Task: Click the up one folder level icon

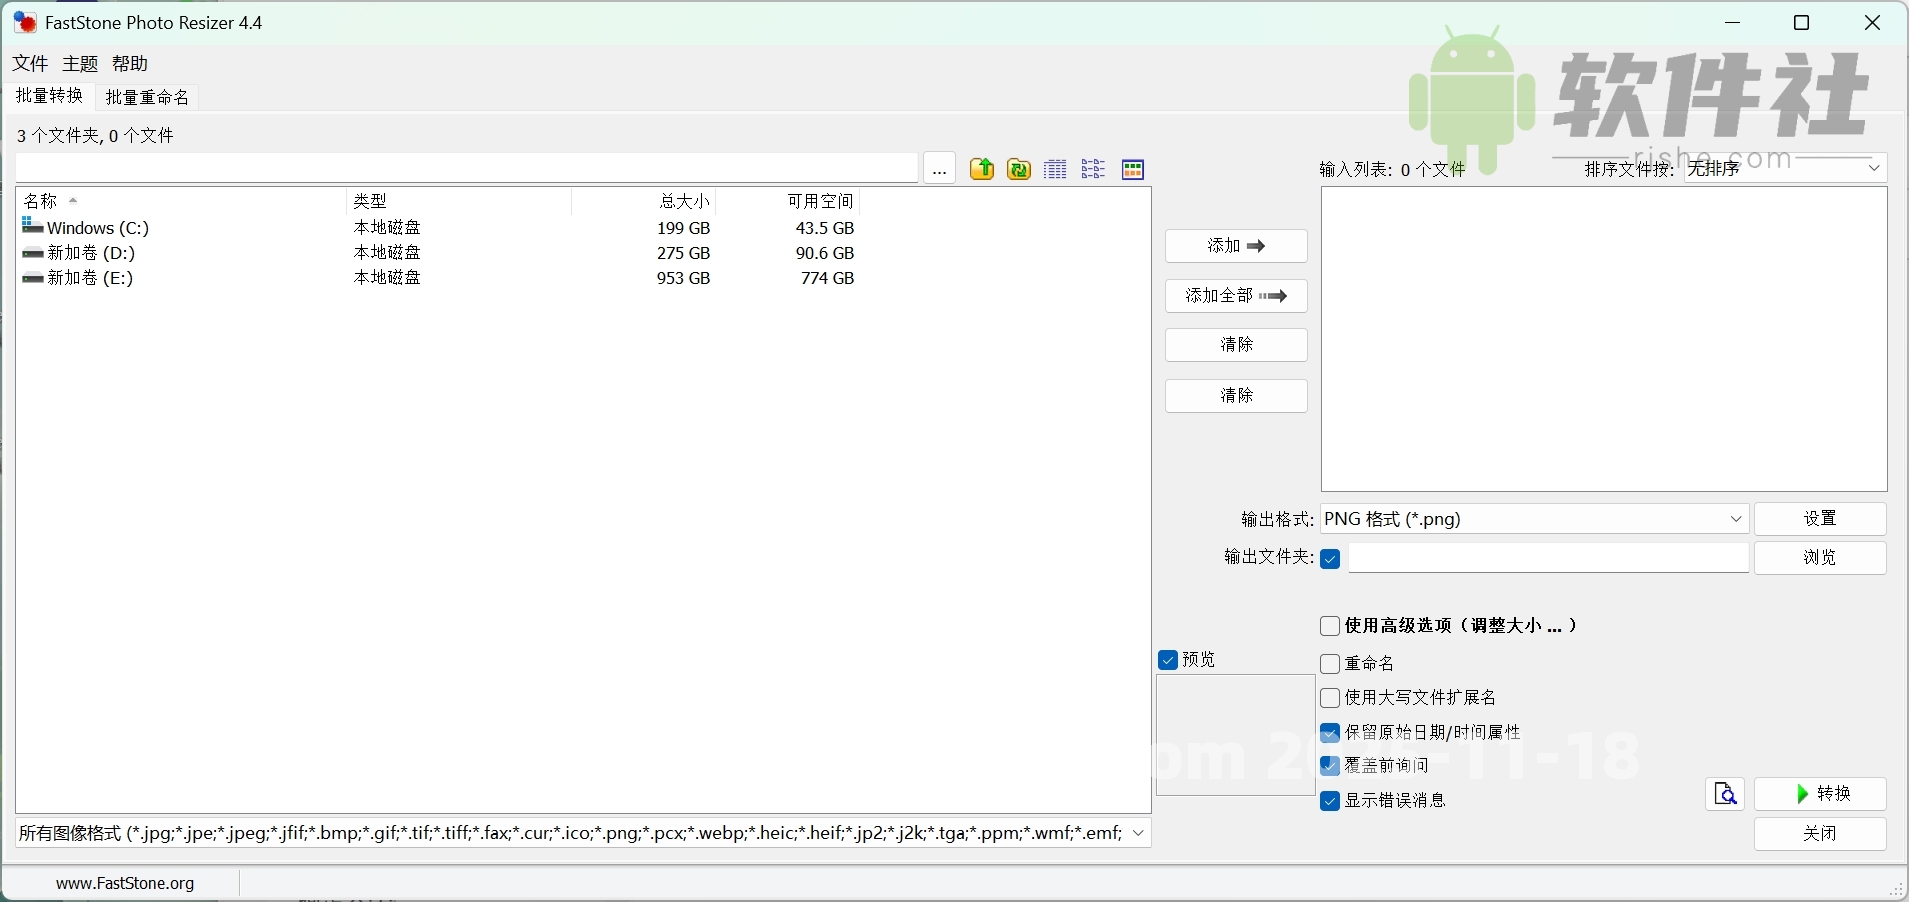Action: tap(983, 169)
